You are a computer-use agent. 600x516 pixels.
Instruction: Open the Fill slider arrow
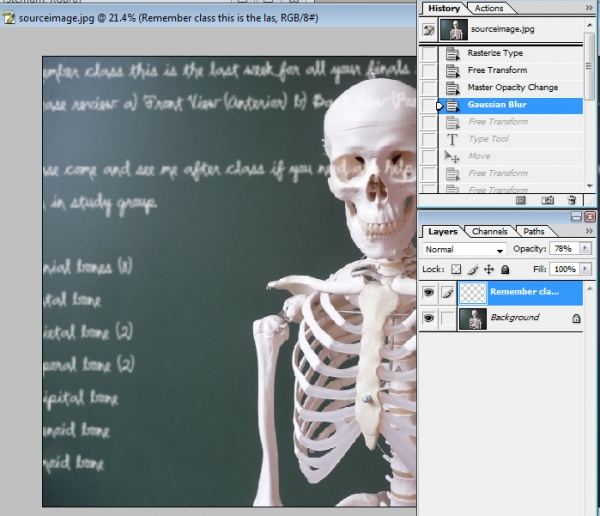pos(585,269)
